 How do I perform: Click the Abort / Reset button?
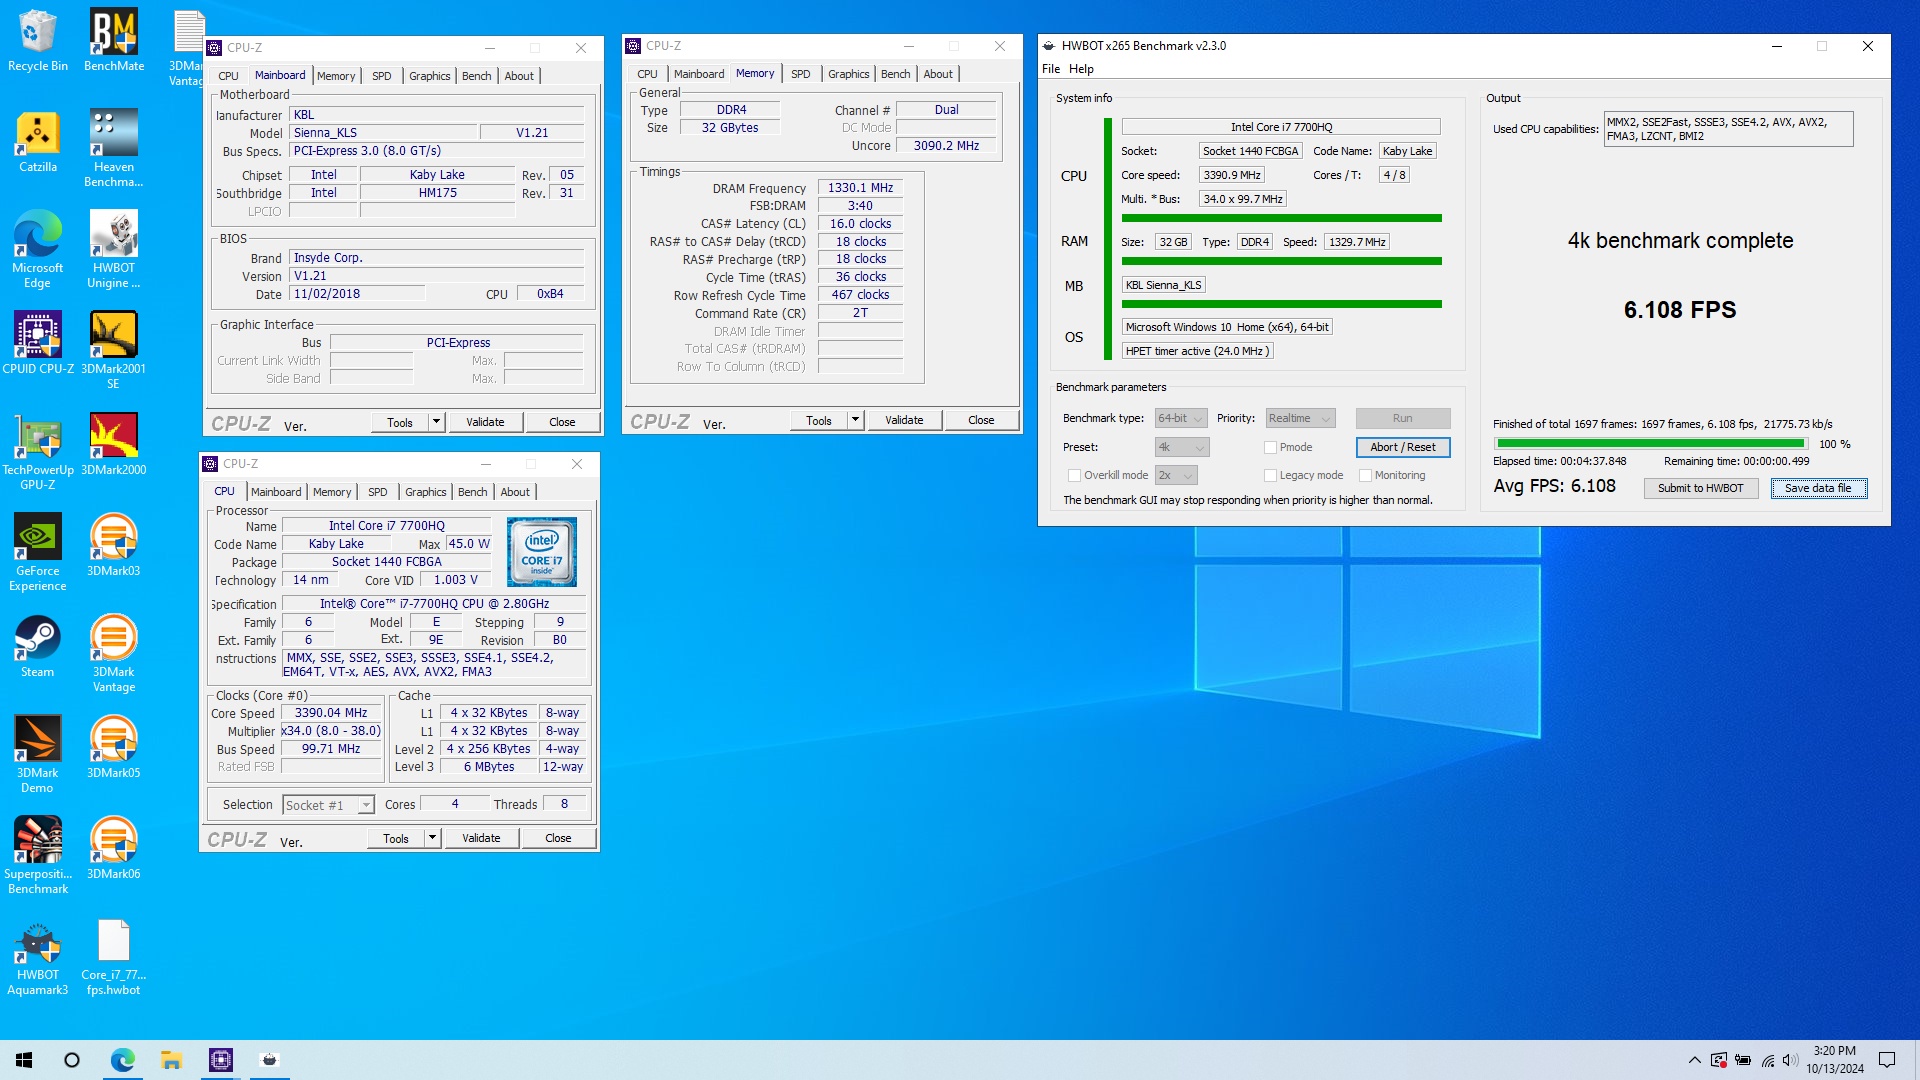coord(1403,447)
